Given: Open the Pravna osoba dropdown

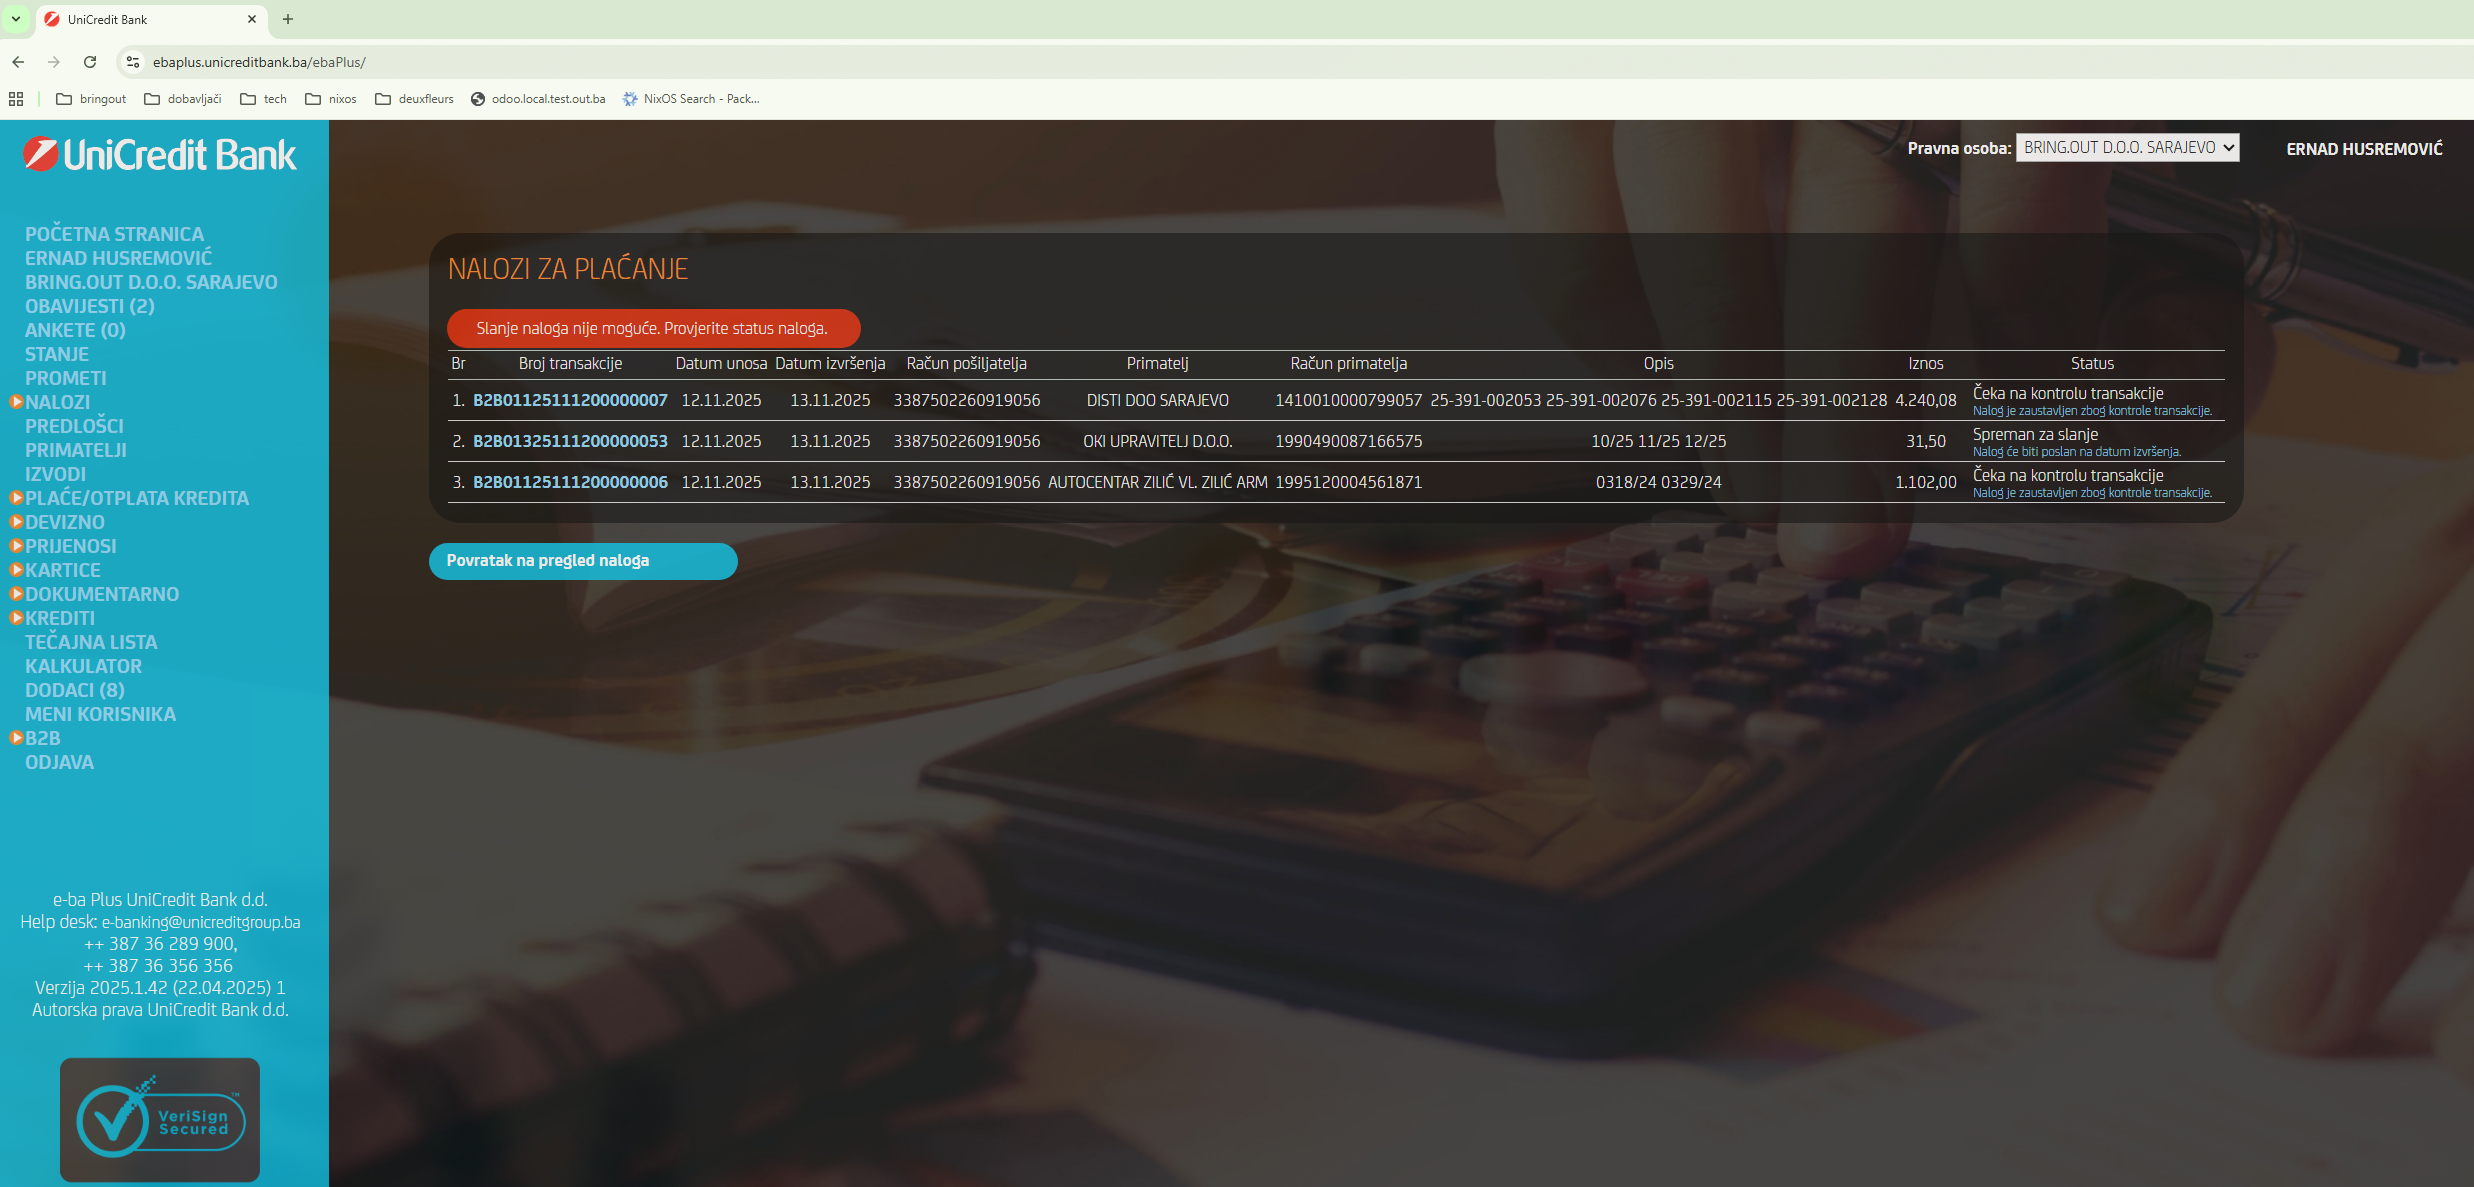Looking at the screenshot, I should coord(2127,148).
